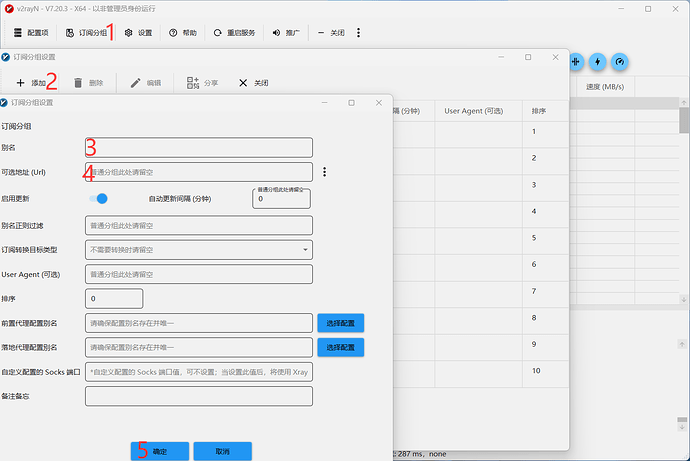Click 选择配置 button for 落地代理
This screenshot has height=461, width=690.
pos(341,348)
